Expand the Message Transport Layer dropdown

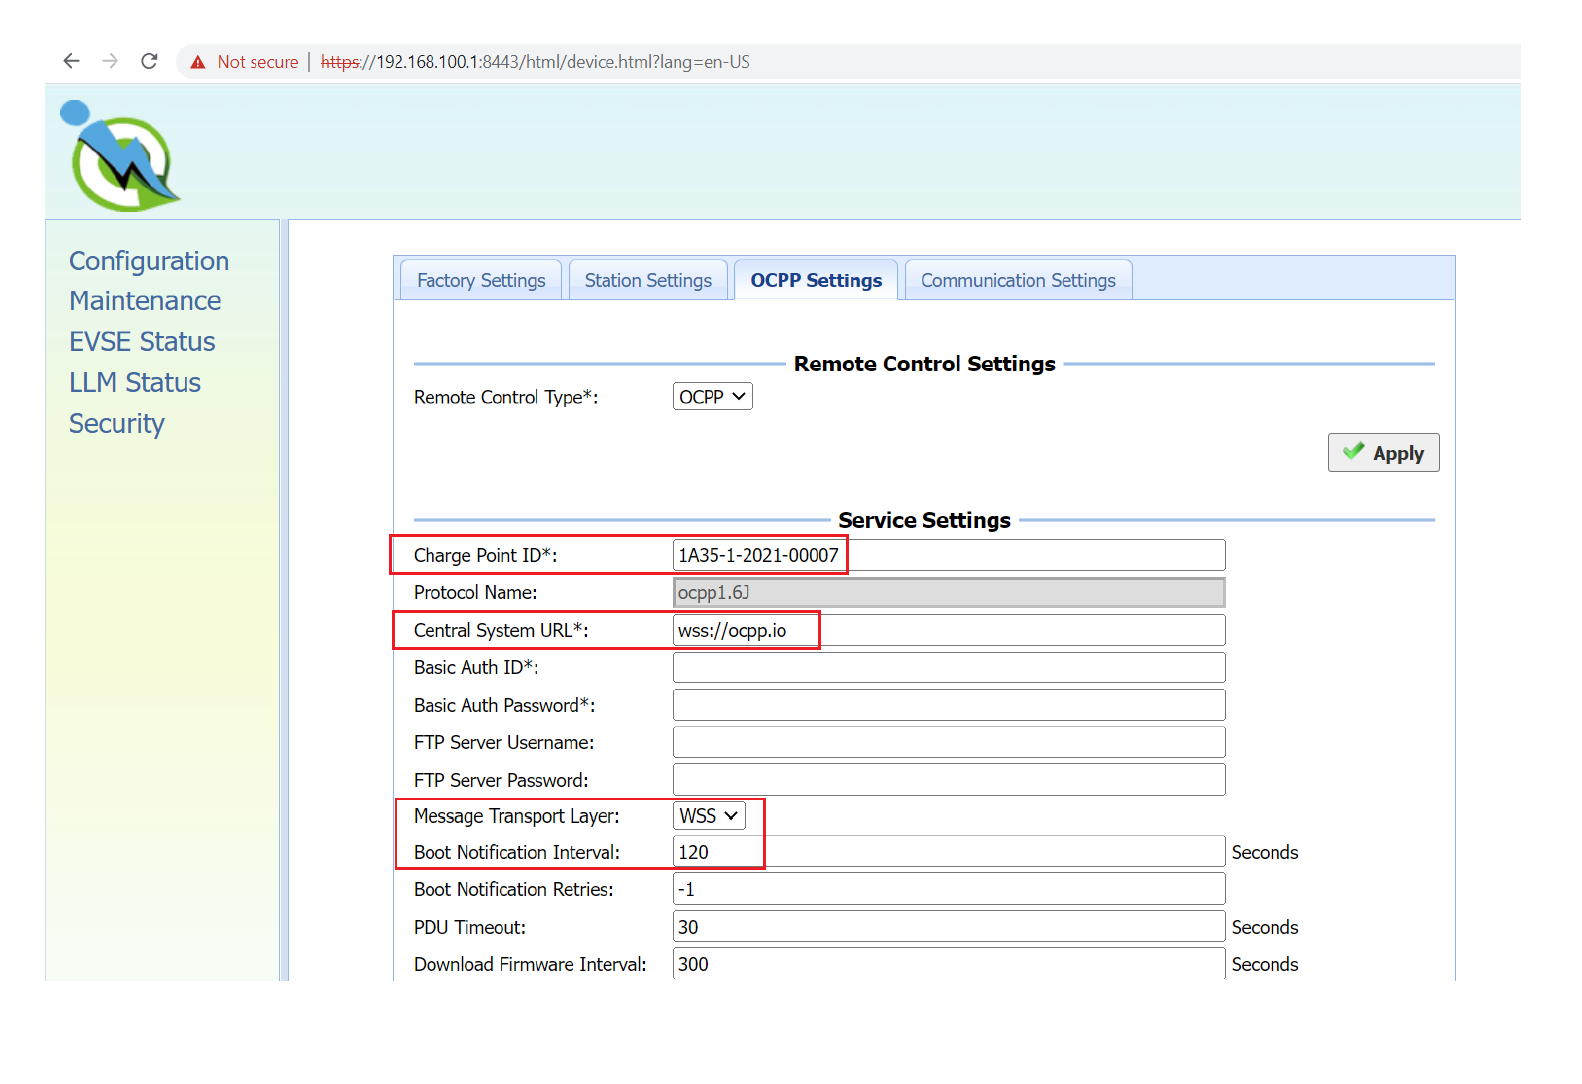click(708, 816)
